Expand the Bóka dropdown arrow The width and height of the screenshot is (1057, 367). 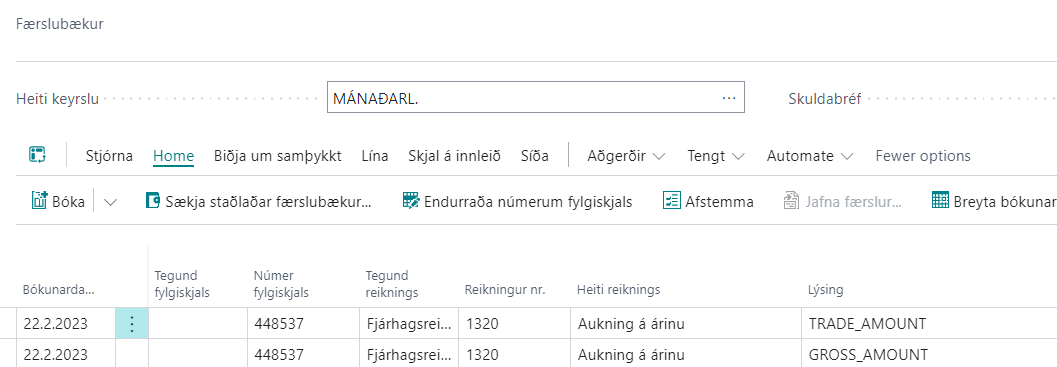(111, 202)
